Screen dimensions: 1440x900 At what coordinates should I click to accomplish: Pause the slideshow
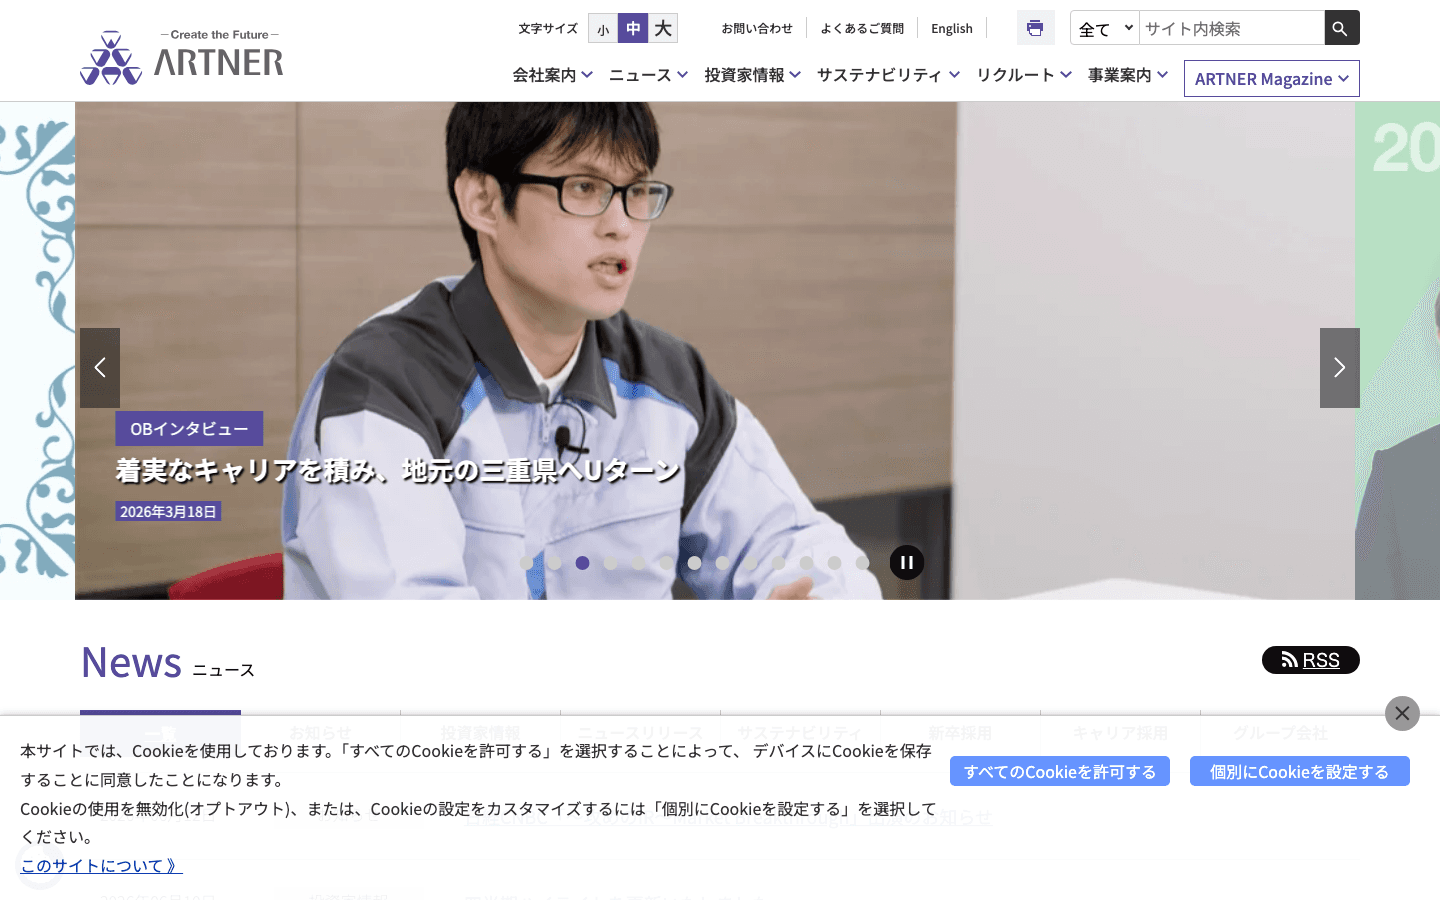[x=907, y=562]
